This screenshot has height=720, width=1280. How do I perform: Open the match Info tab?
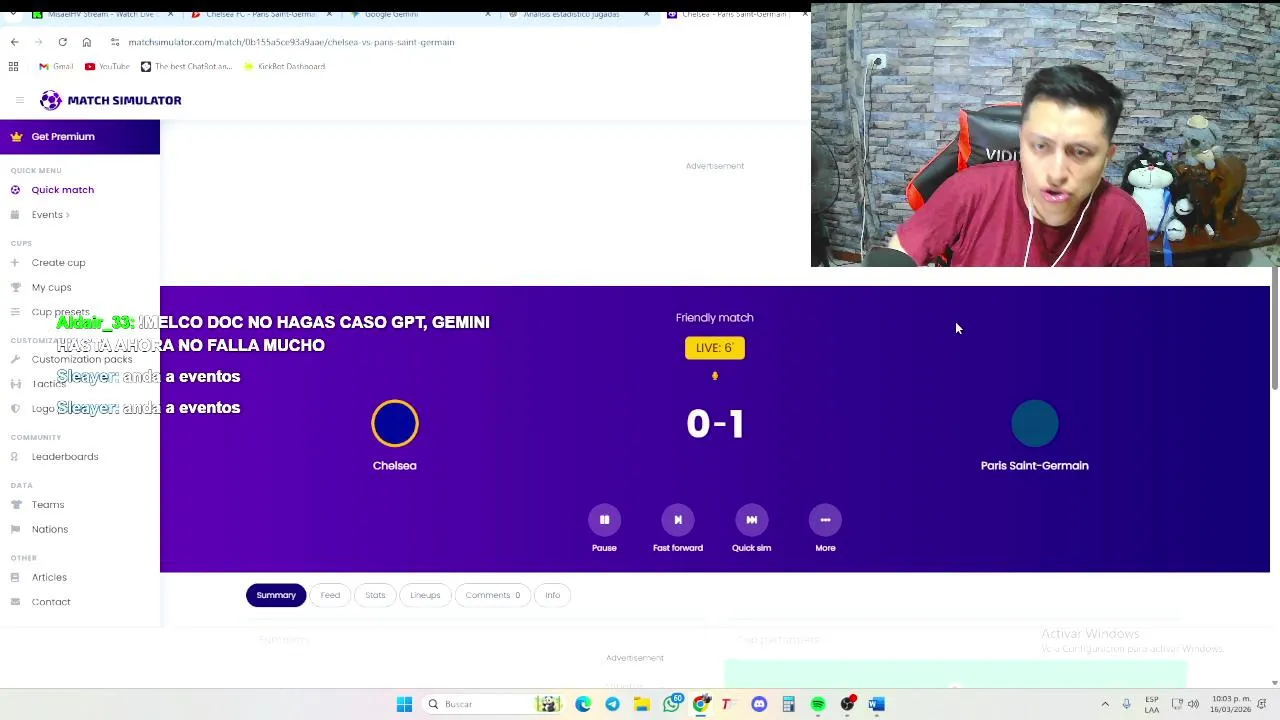pyautogui.click(x=552, y=595)
